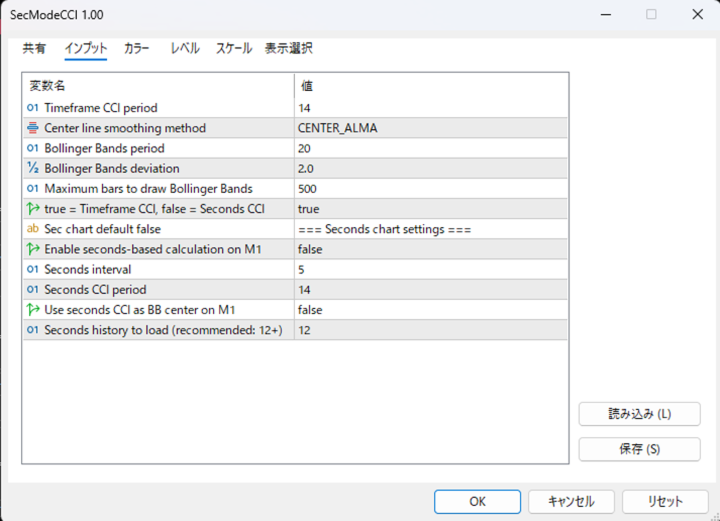The height and width of the screenshot is (521, 720).
Task: Click the 保存 (S) button
Action: 640,449
